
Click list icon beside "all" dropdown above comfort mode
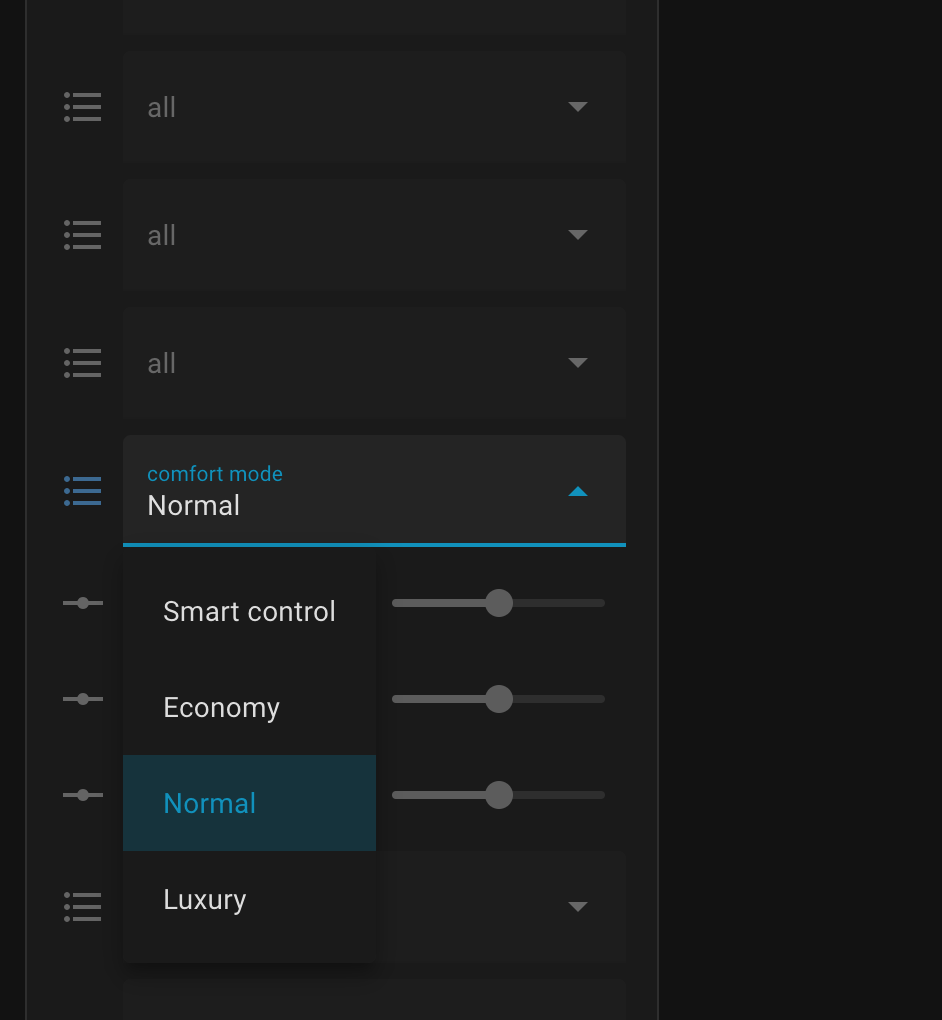82,363
